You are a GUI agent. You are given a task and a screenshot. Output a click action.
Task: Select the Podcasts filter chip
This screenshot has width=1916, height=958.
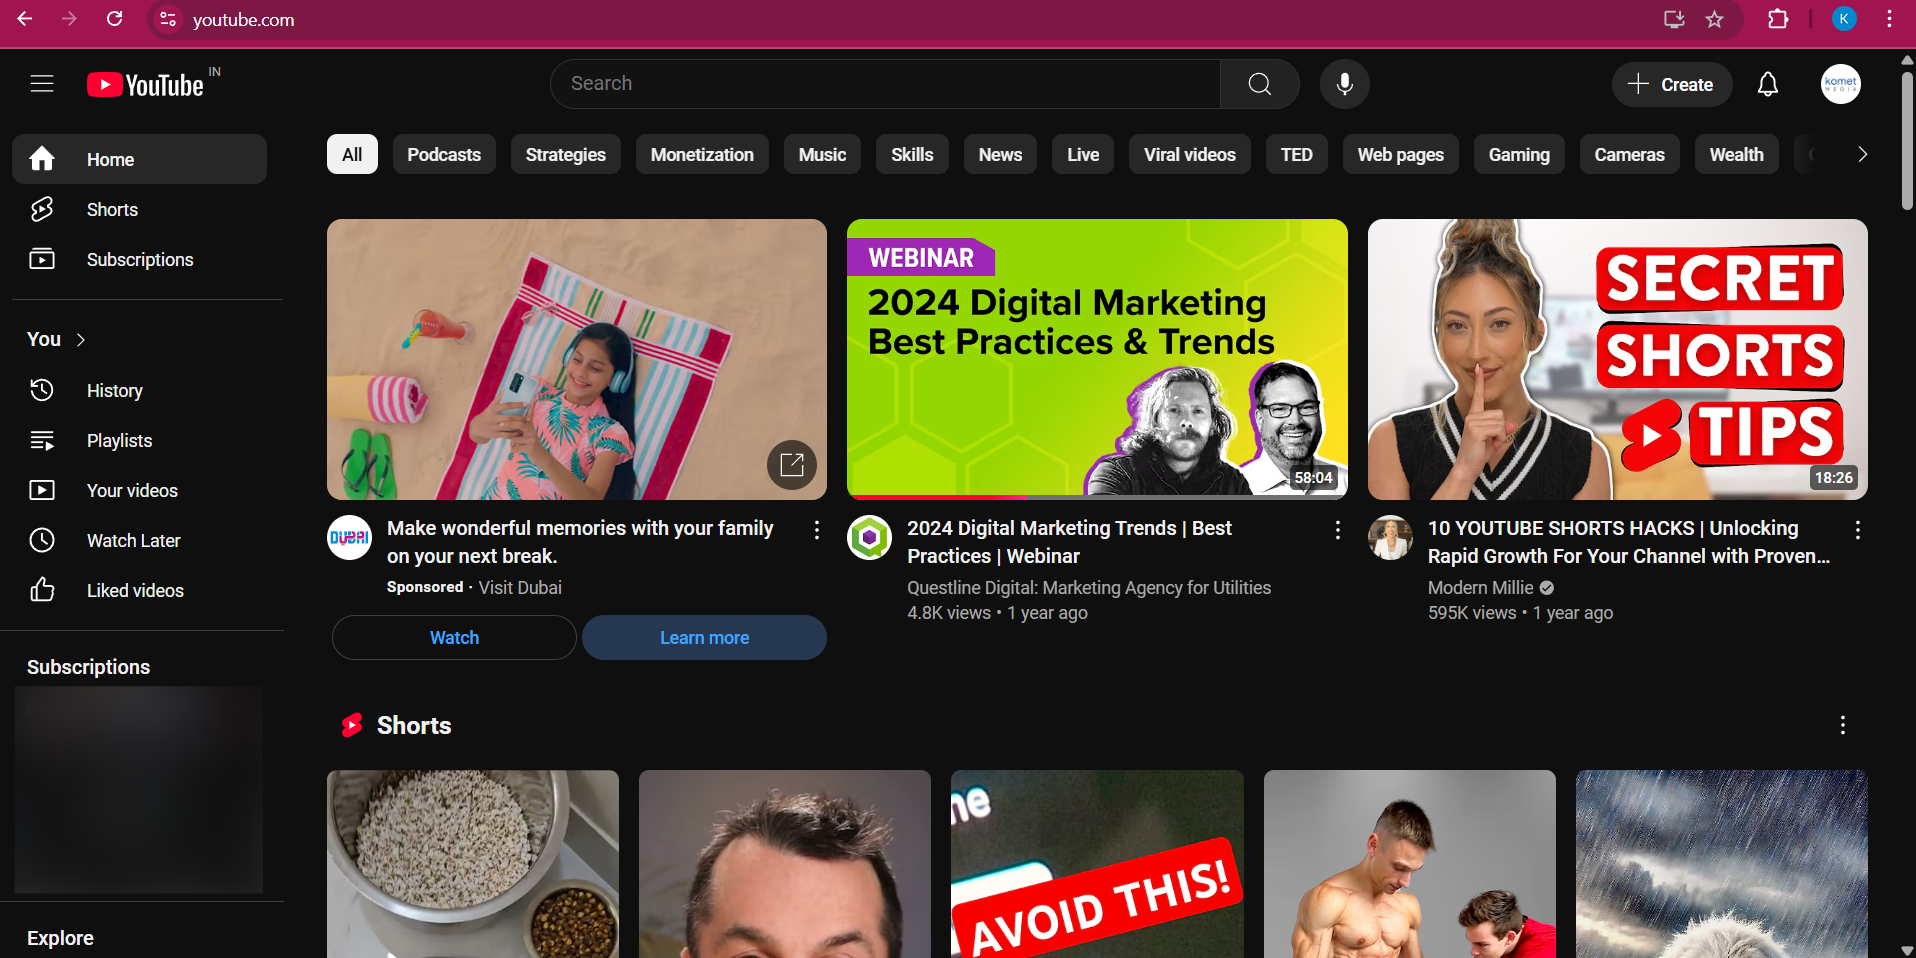pyautogui.click(x=444, y=154)
